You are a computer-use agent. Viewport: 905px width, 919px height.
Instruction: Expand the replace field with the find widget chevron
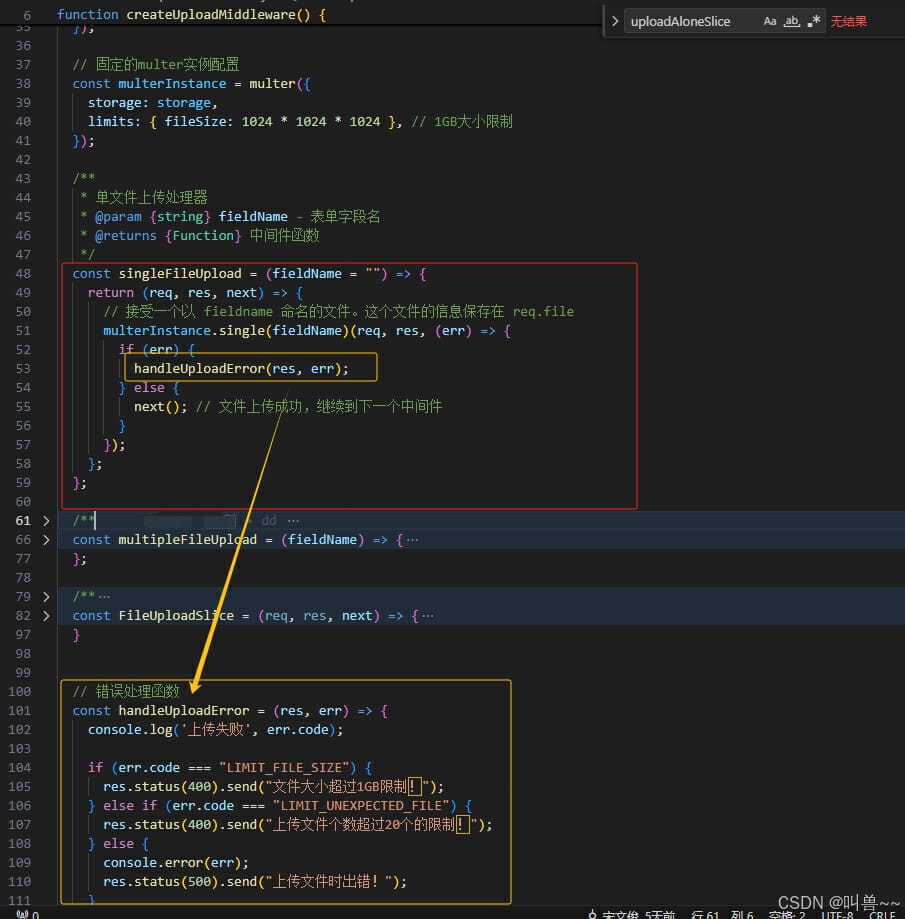[x=614, y=21]
